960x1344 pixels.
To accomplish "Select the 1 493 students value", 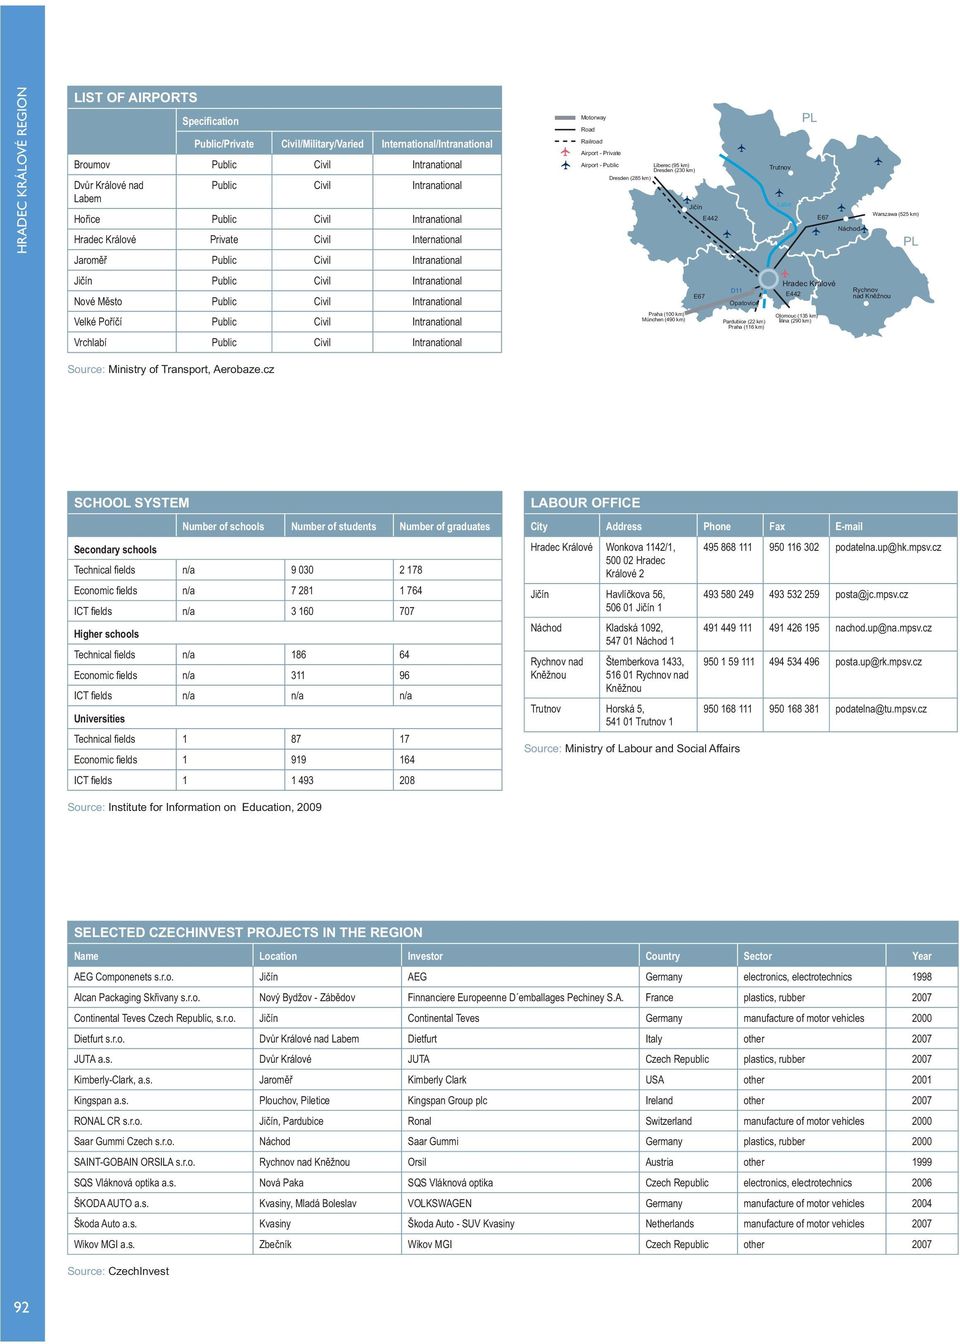I will (302, 781).
